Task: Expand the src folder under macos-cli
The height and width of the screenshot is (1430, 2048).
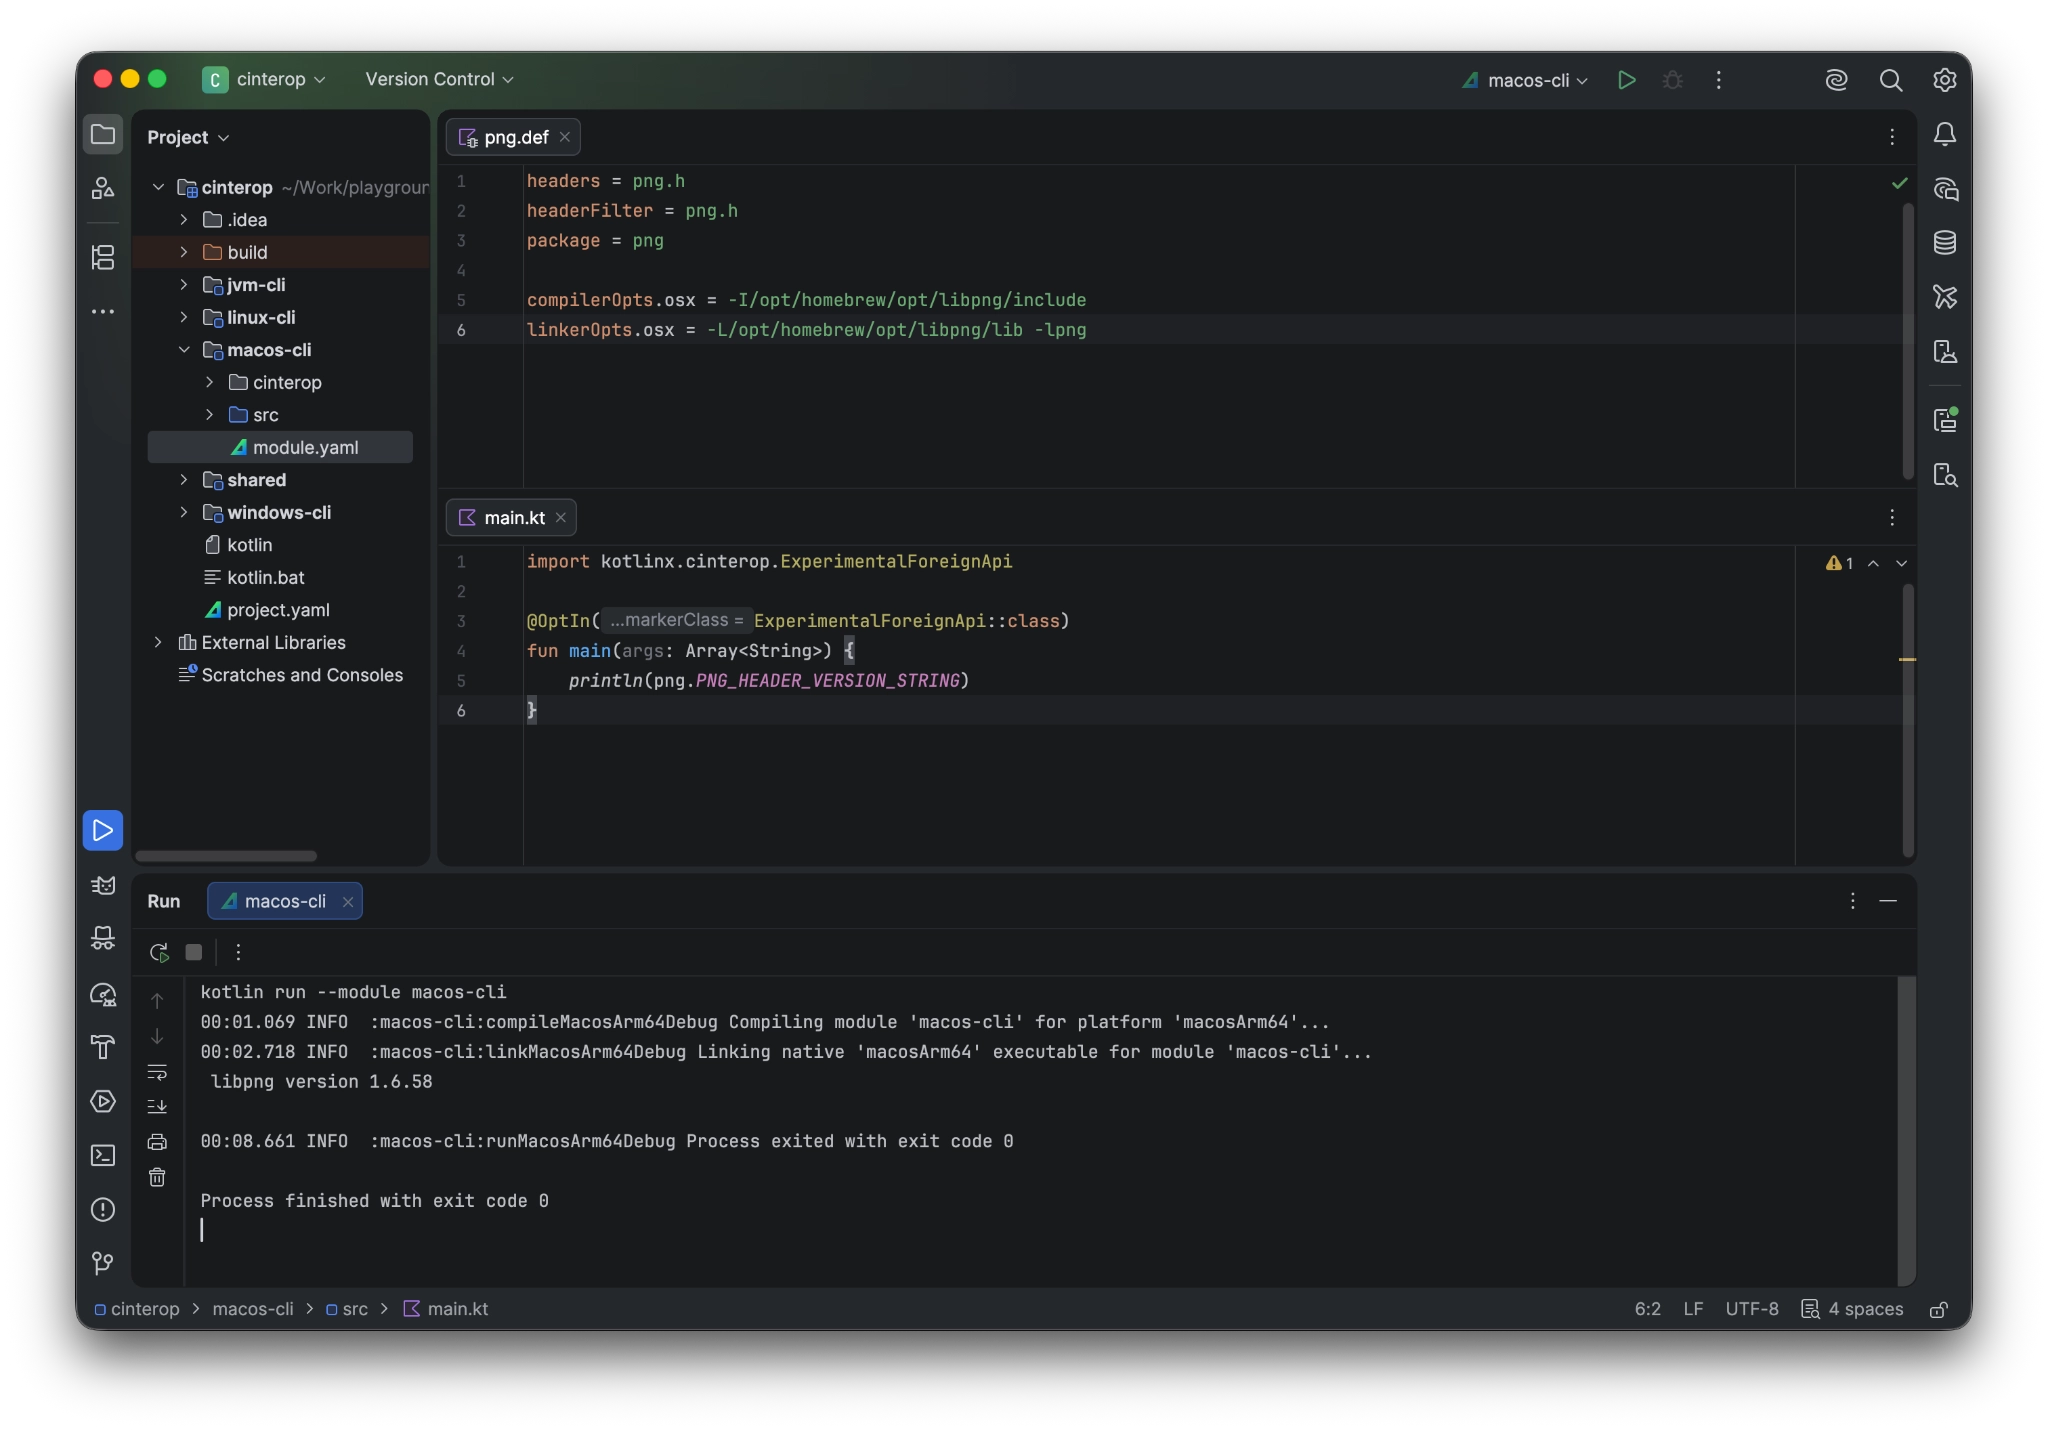Action: [x=210, y=415]
